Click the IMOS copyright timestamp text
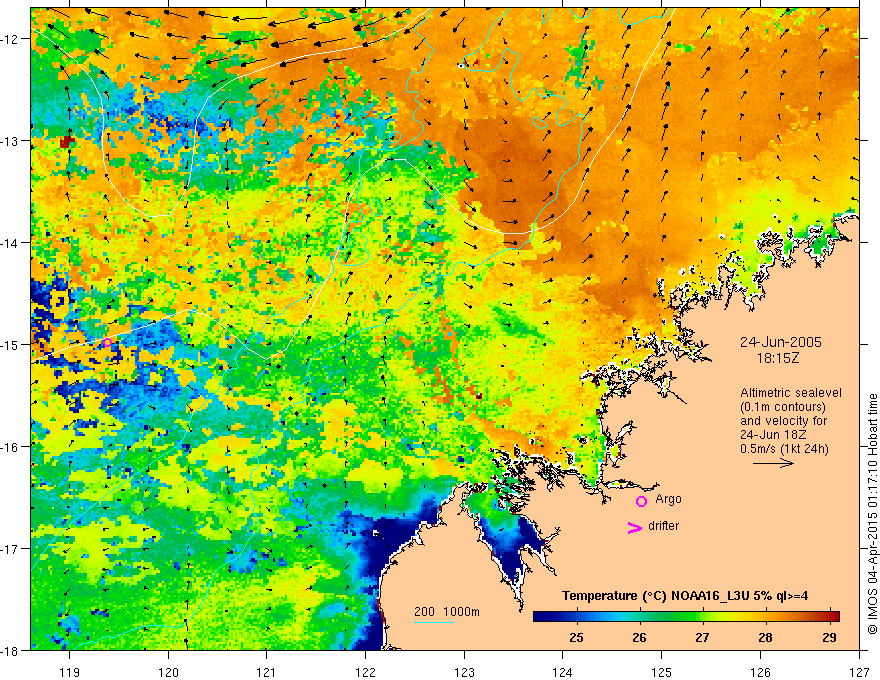Image resolution: width=880 pixels, height=680 pixels. click(x=873, y=514)
